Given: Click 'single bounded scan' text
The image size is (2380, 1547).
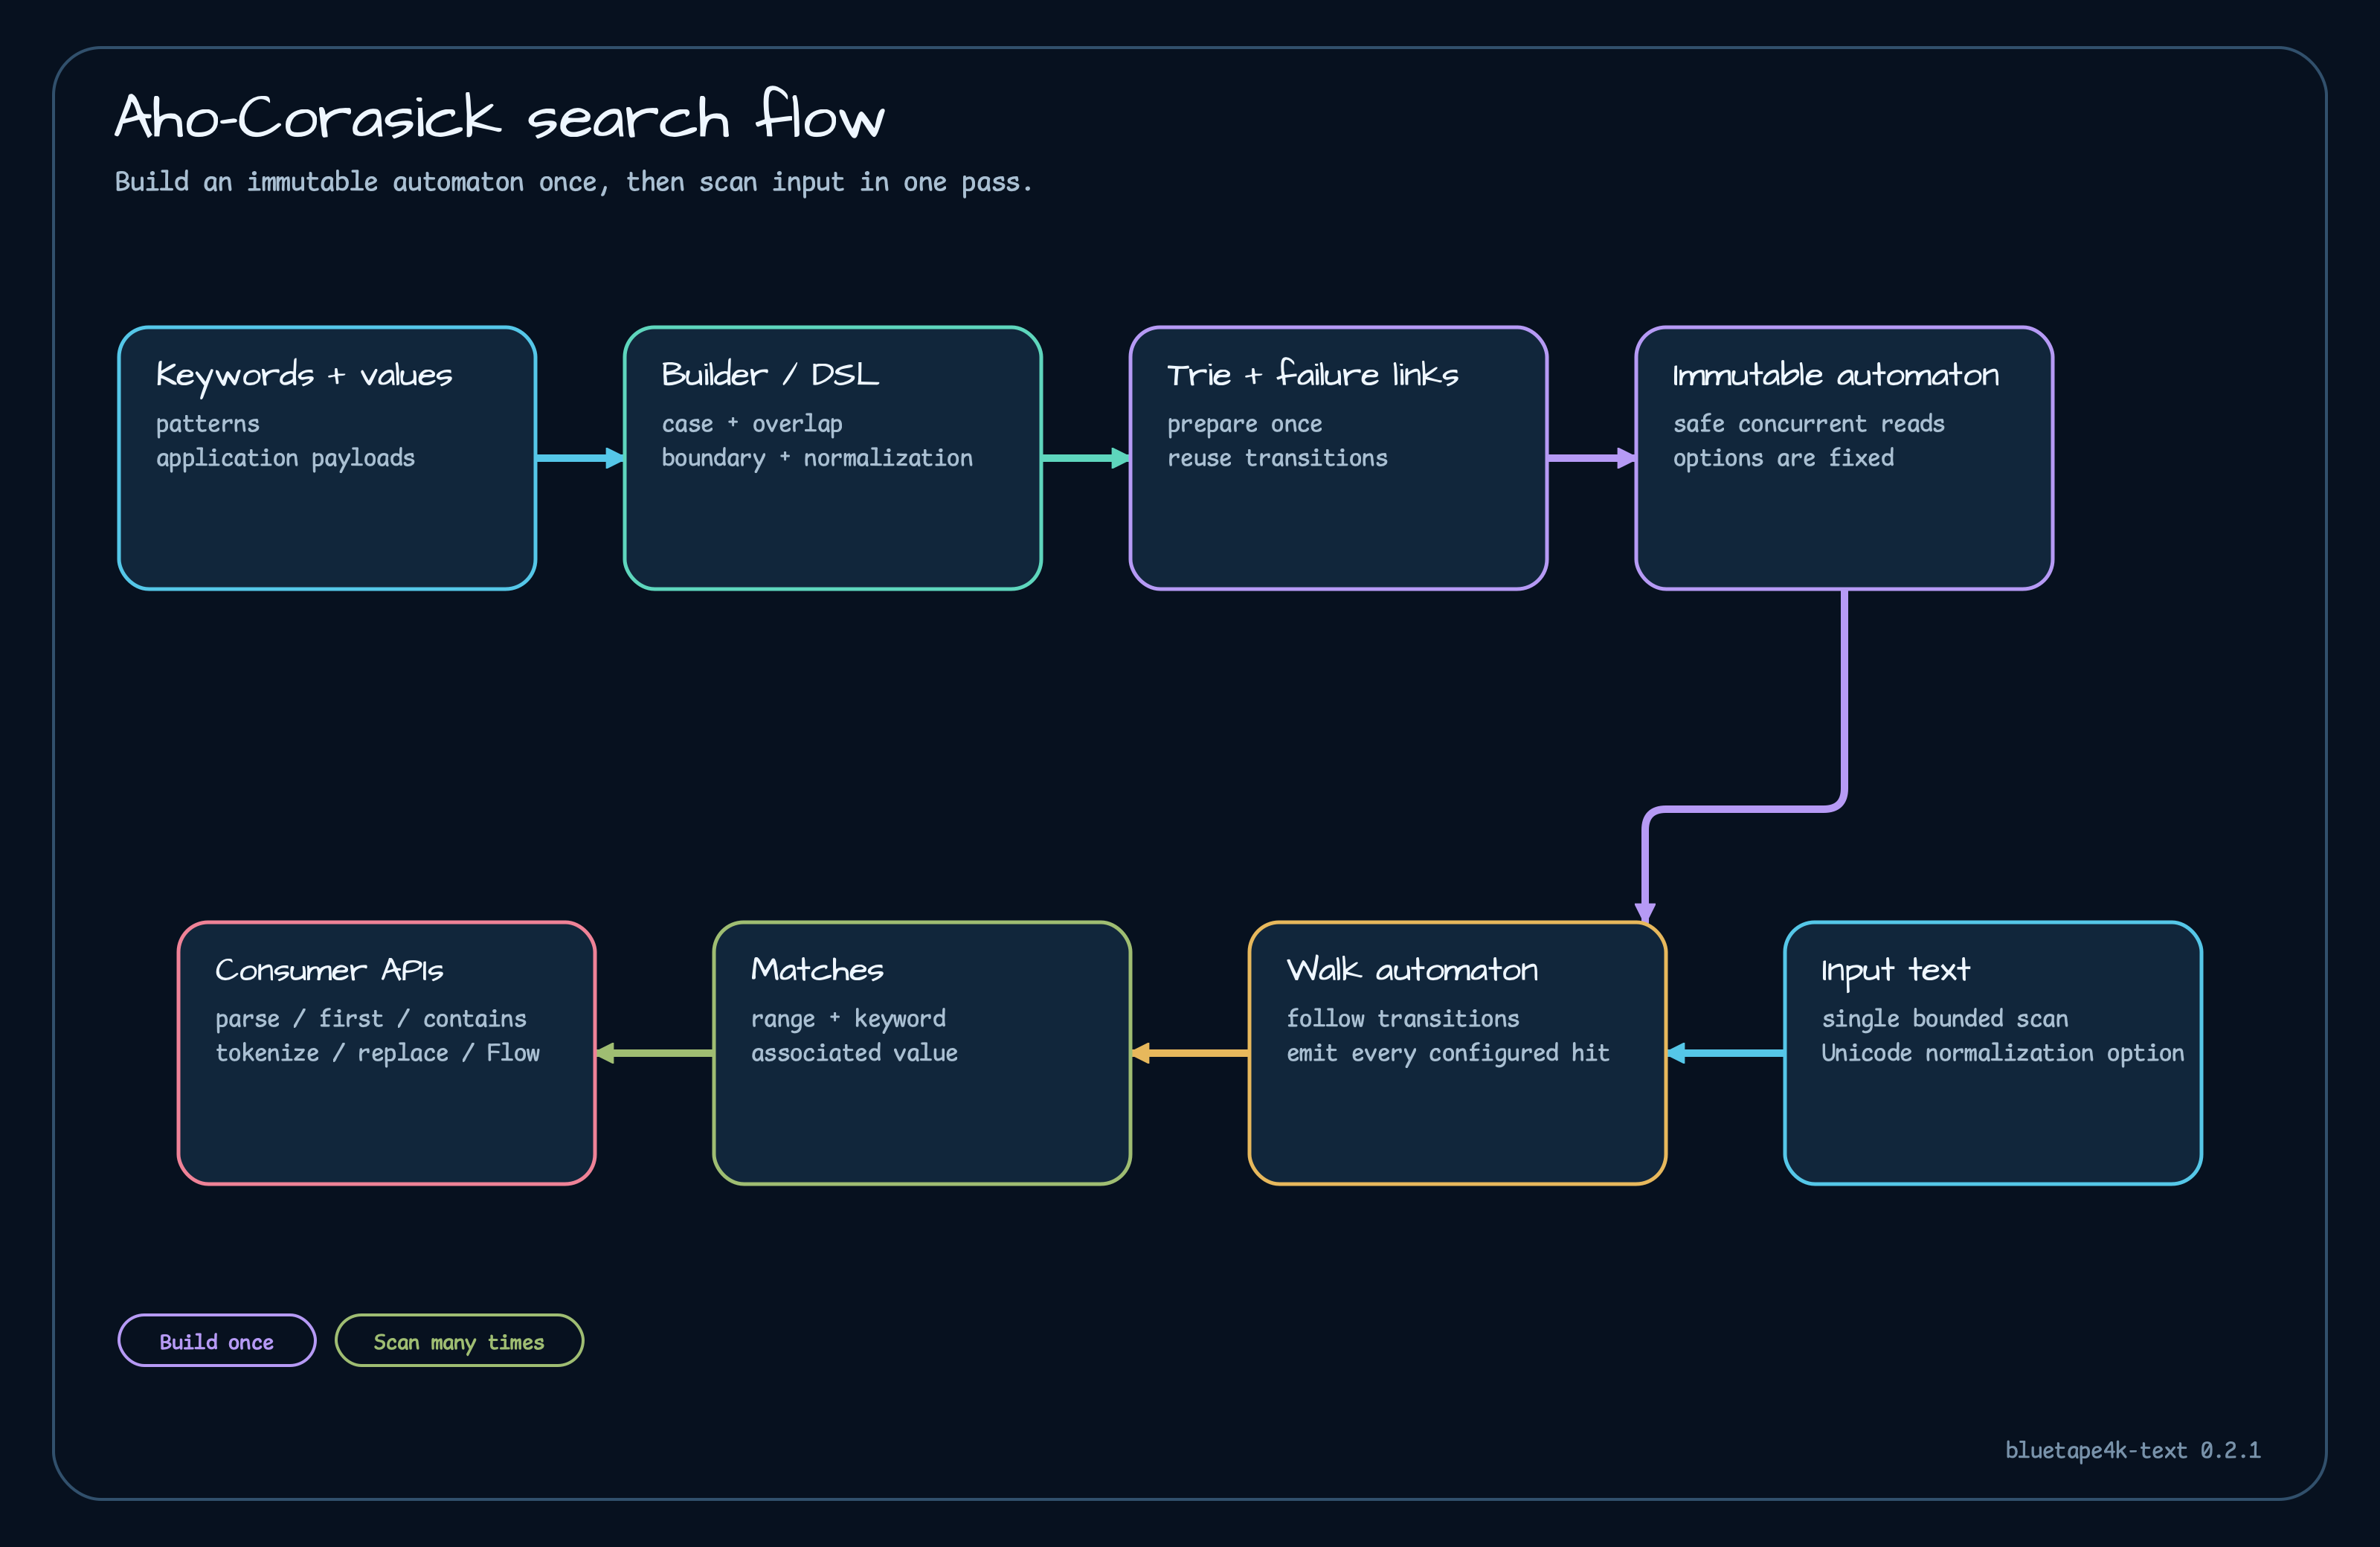Looking at the screenshot, I should [1944, 1019].
